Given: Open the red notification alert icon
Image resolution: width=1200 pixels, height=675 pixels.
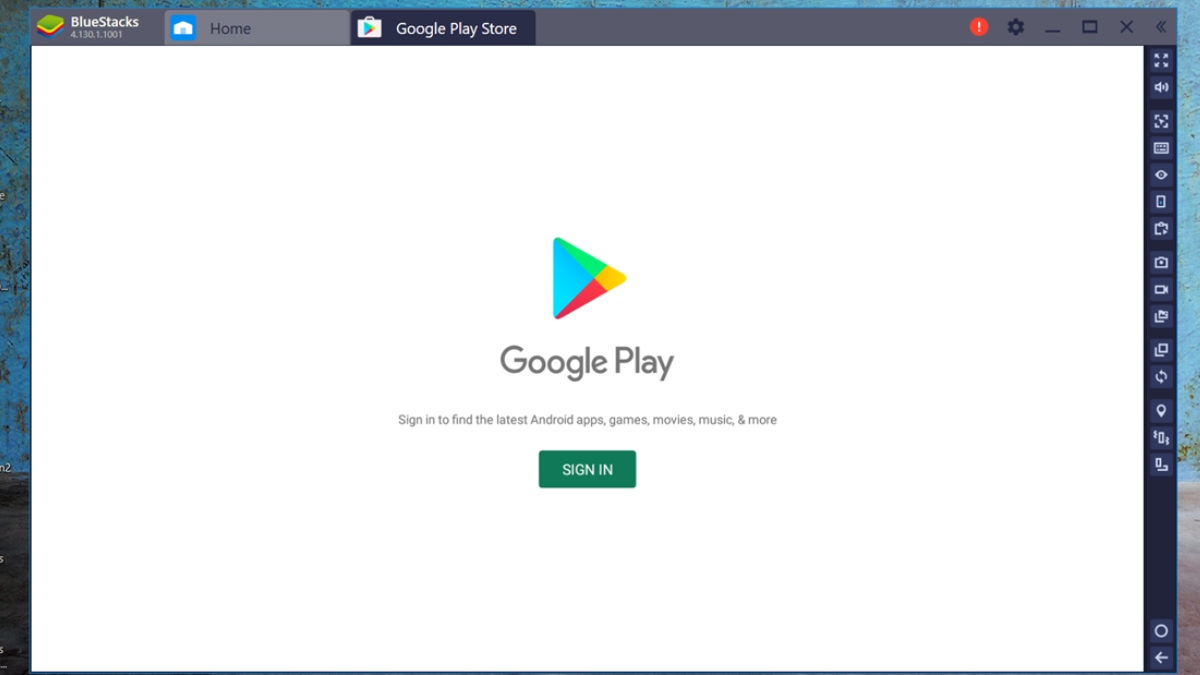Looking at the screenshot, I should click(x=979, y=27).
